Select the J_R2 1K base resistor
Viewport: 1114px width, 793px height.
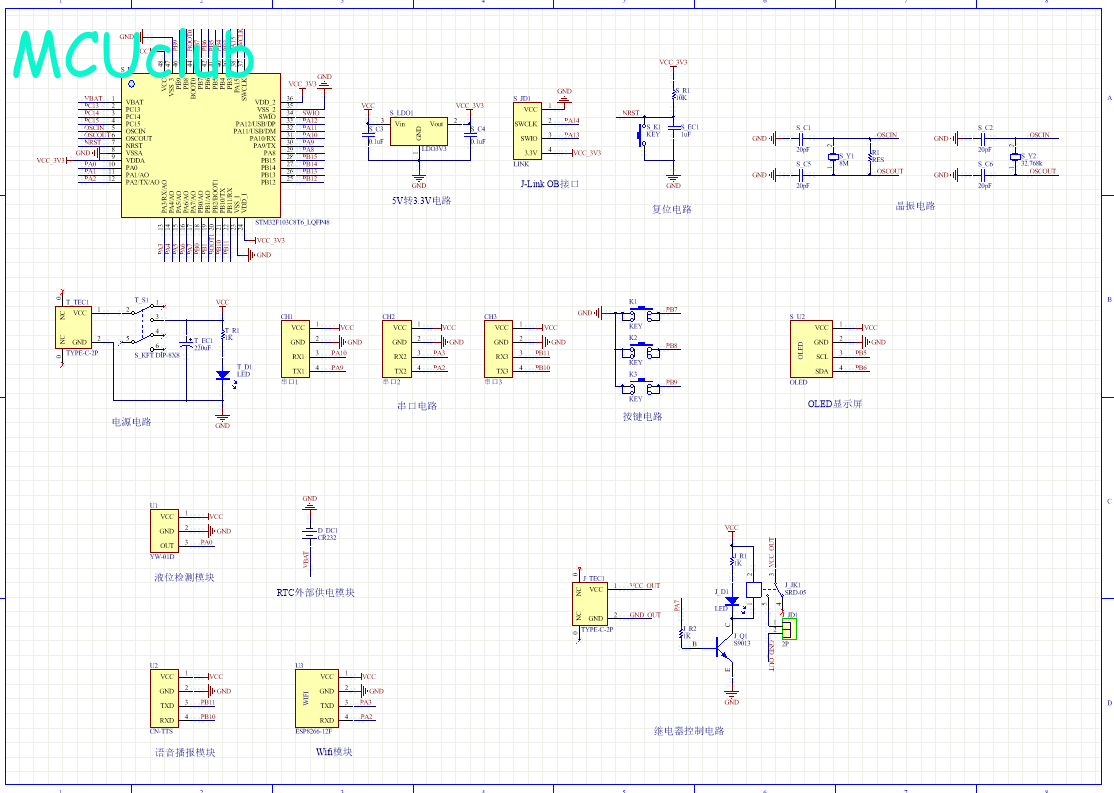click(x=683, y=632)
